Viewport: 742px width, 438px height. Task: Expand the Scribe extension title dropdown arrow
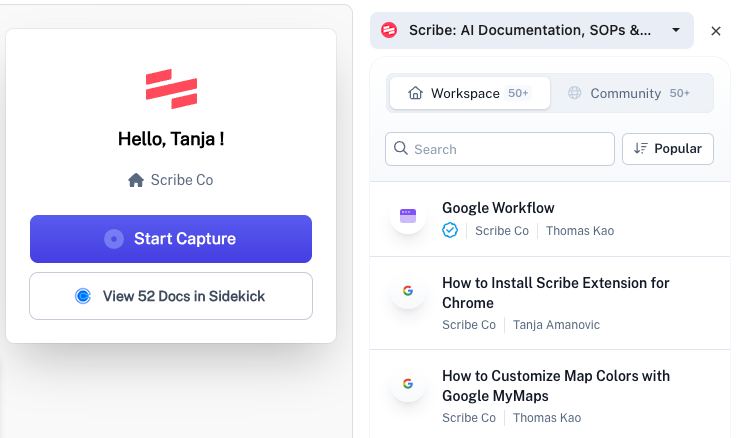pos(676,30)
